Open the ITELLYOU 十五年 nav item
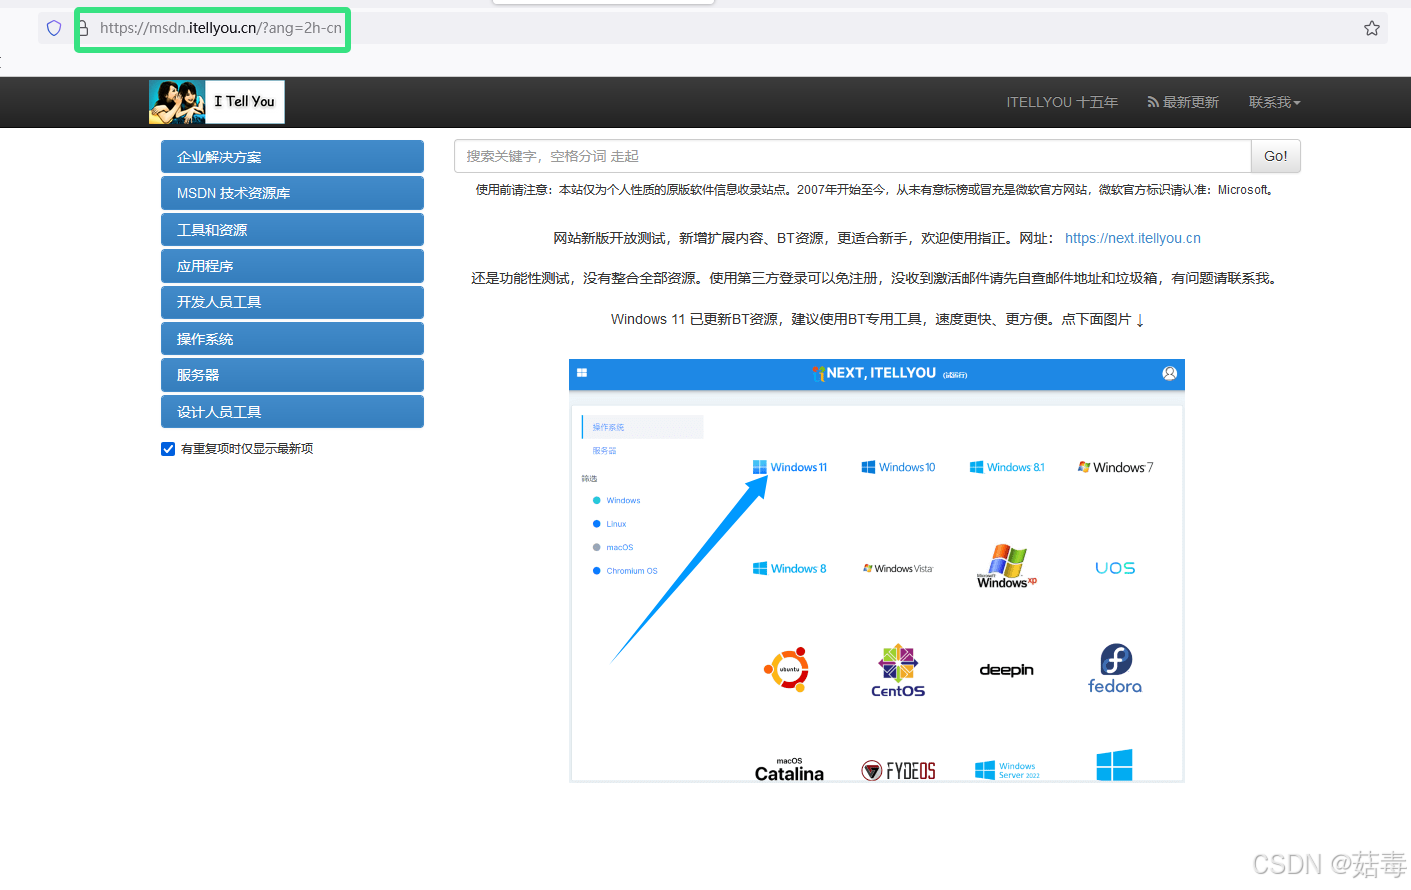 (x=1062, y=102)
